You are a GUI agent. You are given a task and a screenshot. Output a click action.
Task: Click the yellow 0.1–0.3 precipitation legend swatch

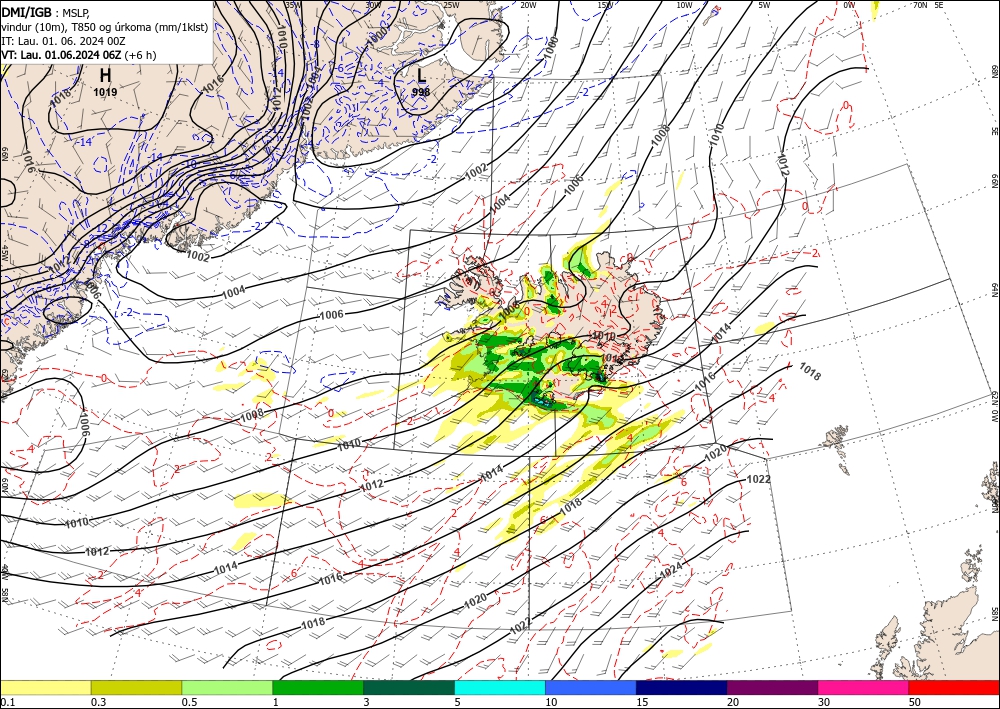(x=45, y=687)
